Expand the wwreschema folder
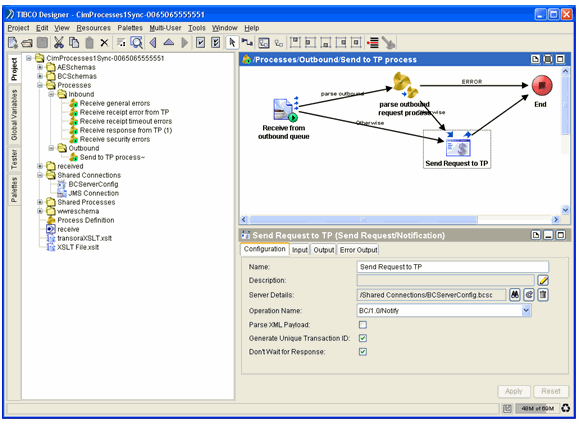 (40, 211)
